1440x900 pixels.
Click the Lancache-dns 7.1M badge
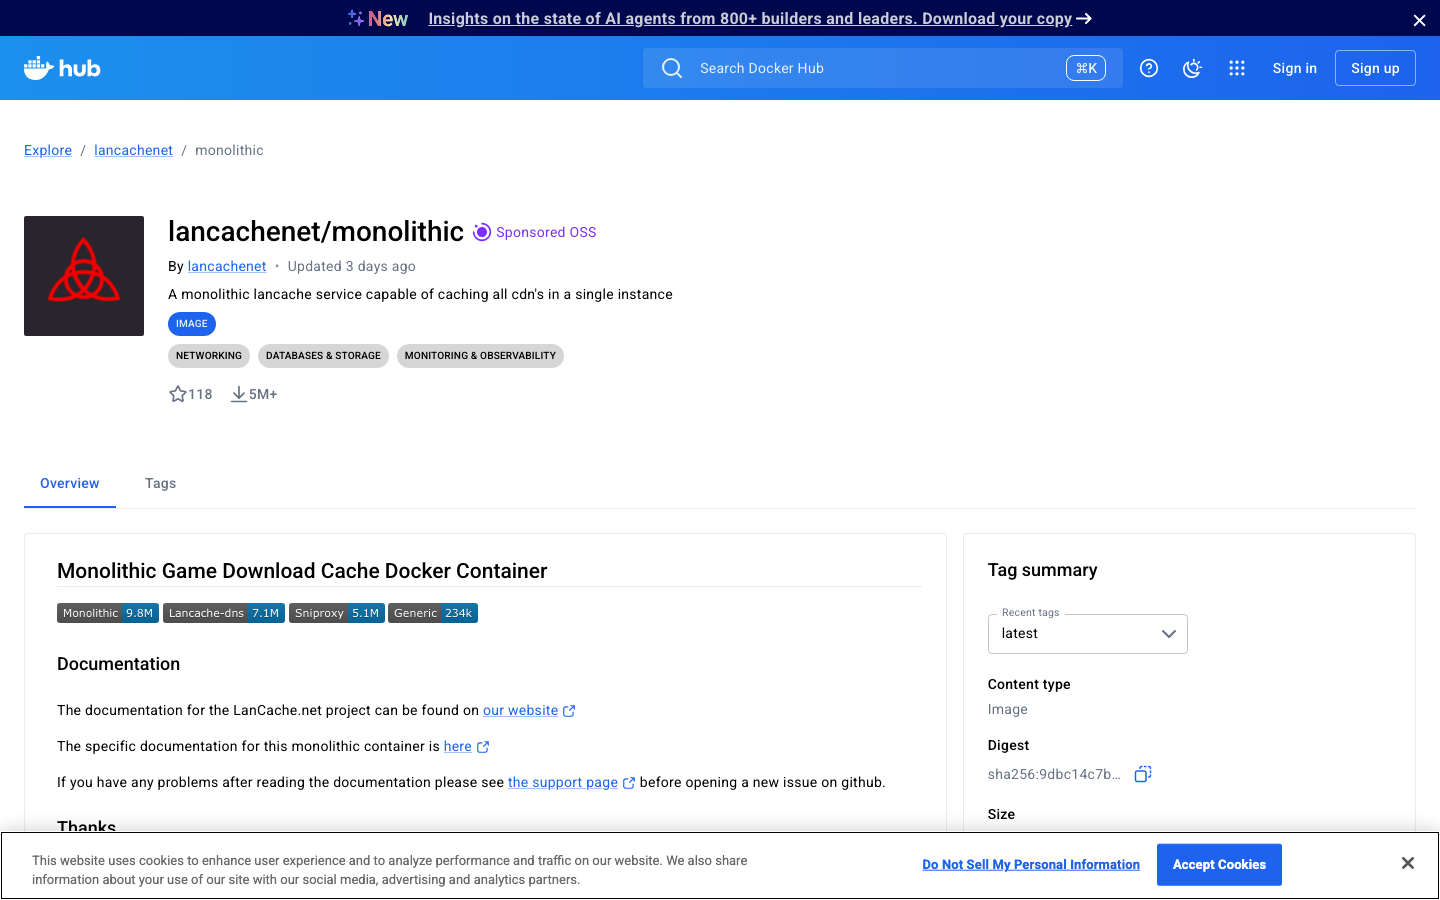point(224,613)
